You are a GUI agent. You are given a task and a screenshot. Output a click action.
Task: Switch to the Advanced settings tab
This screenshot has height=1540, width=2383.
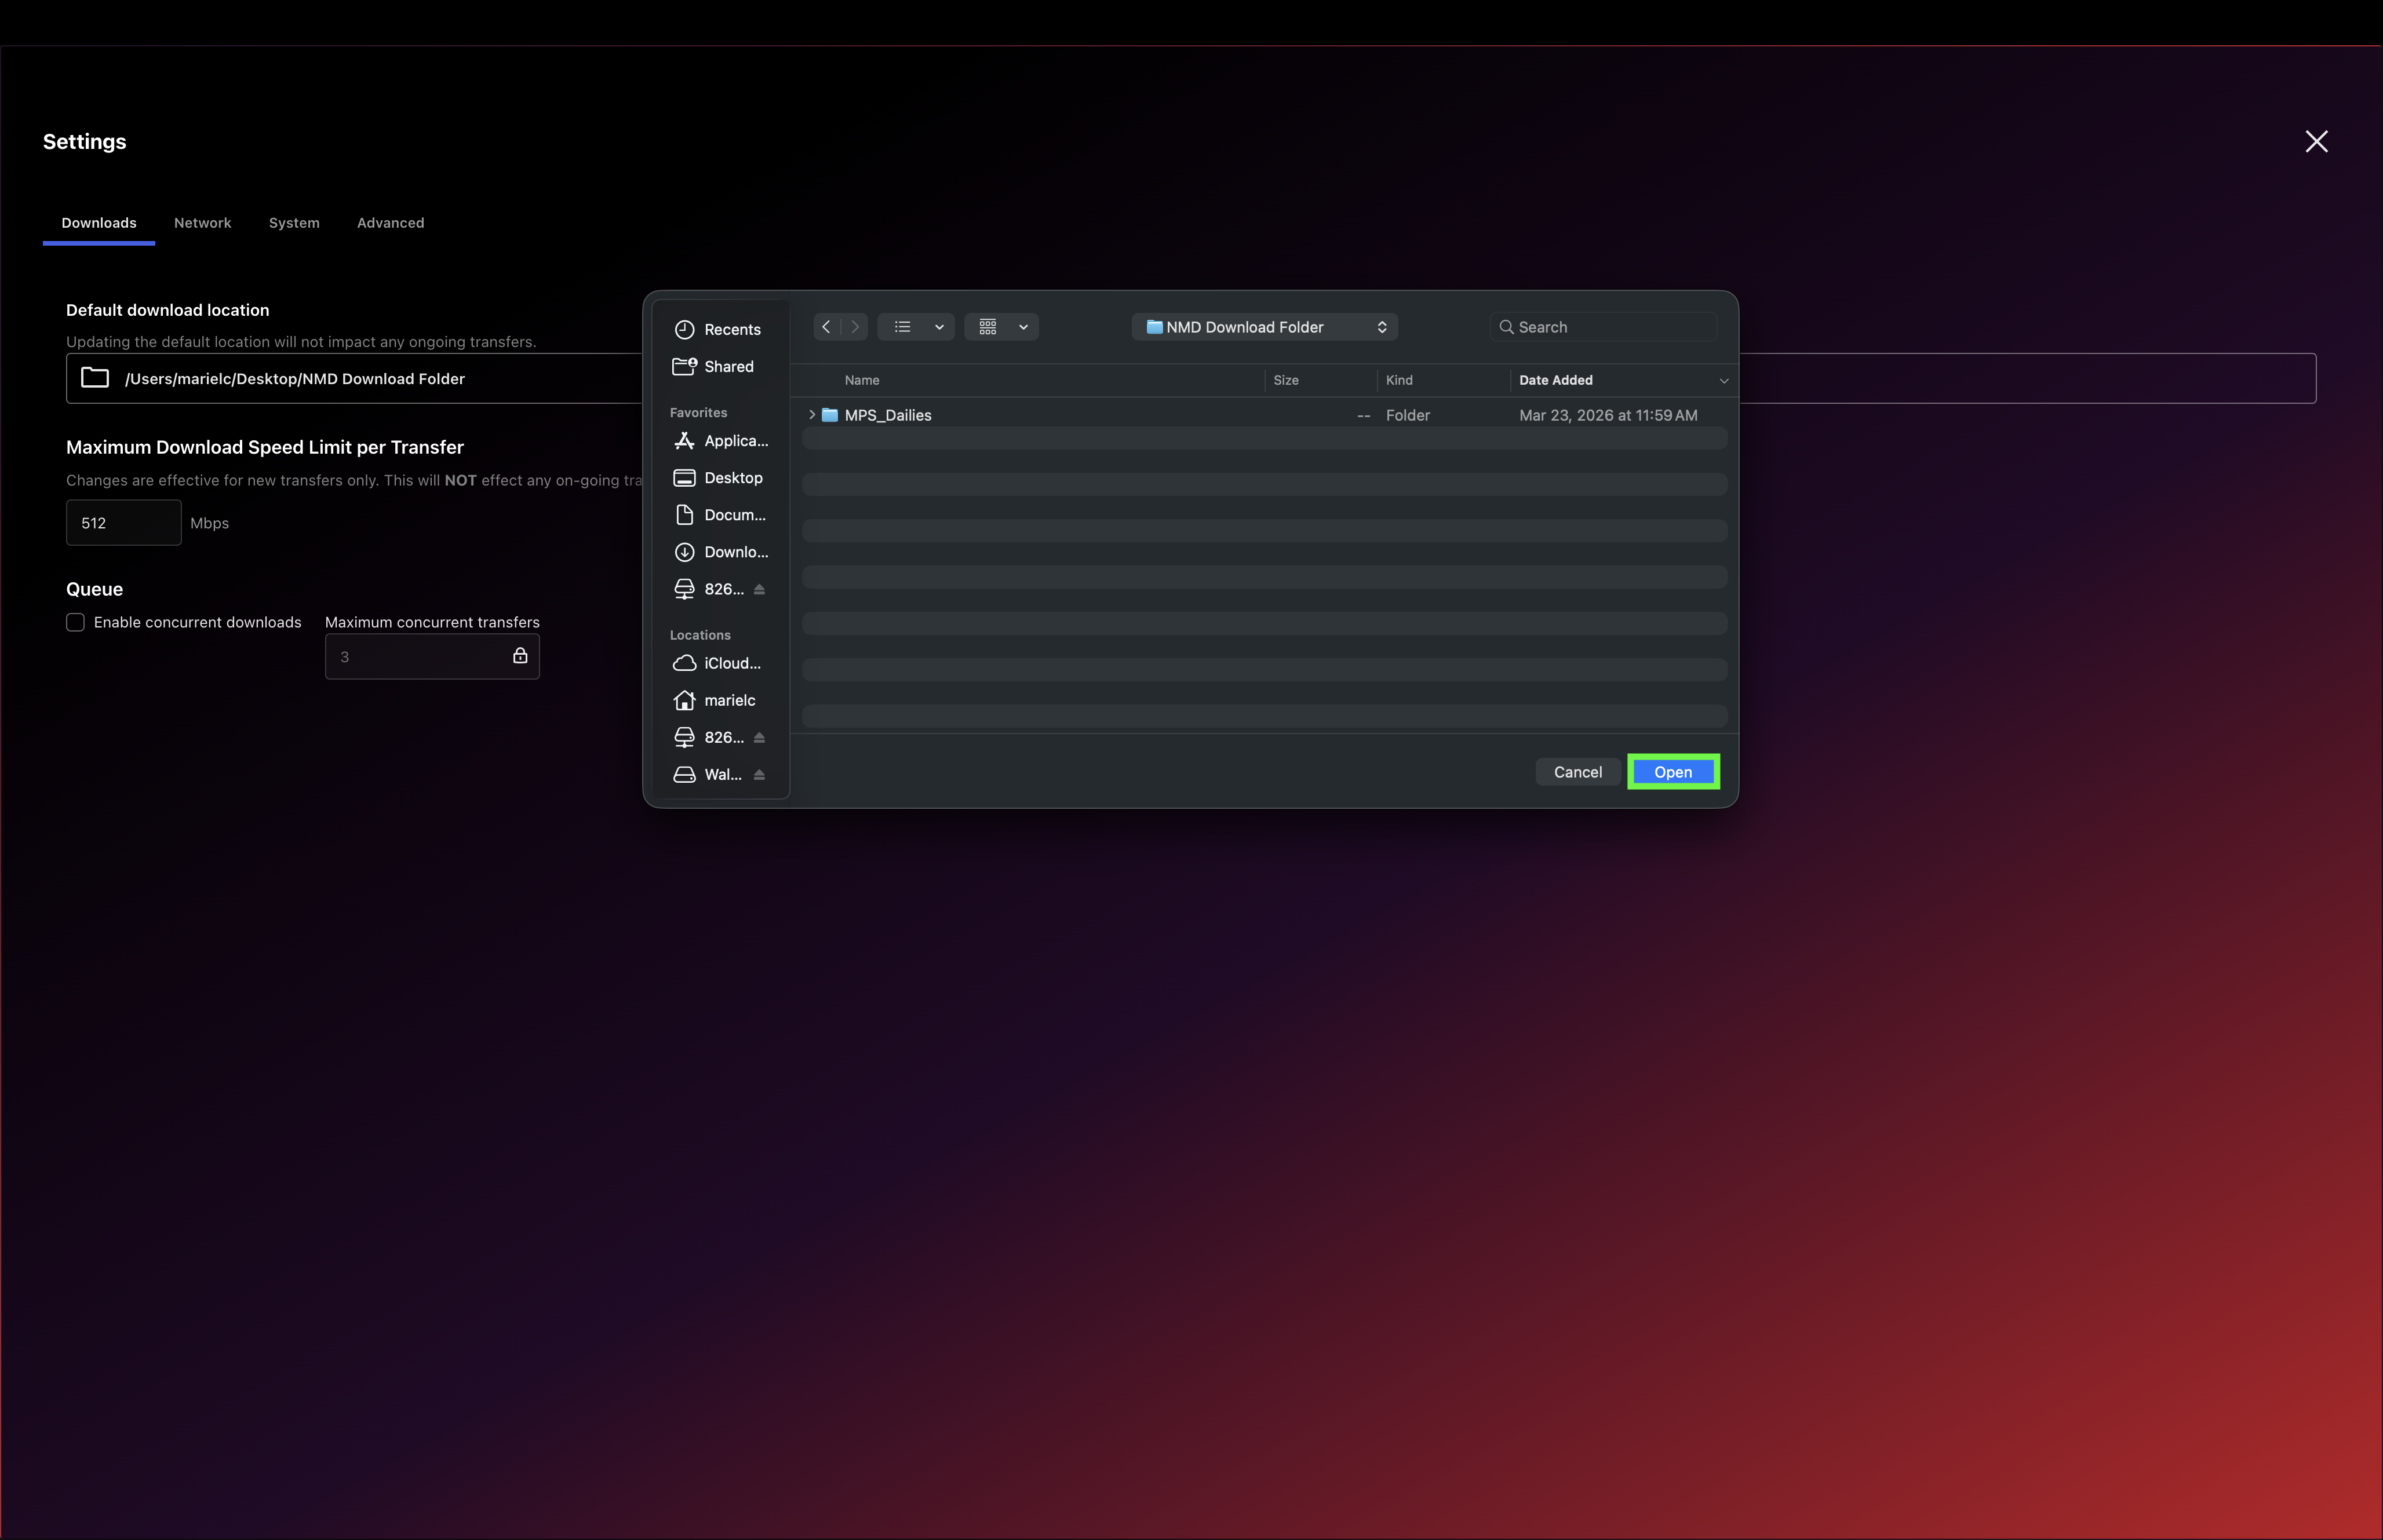(x=390, y=223)
